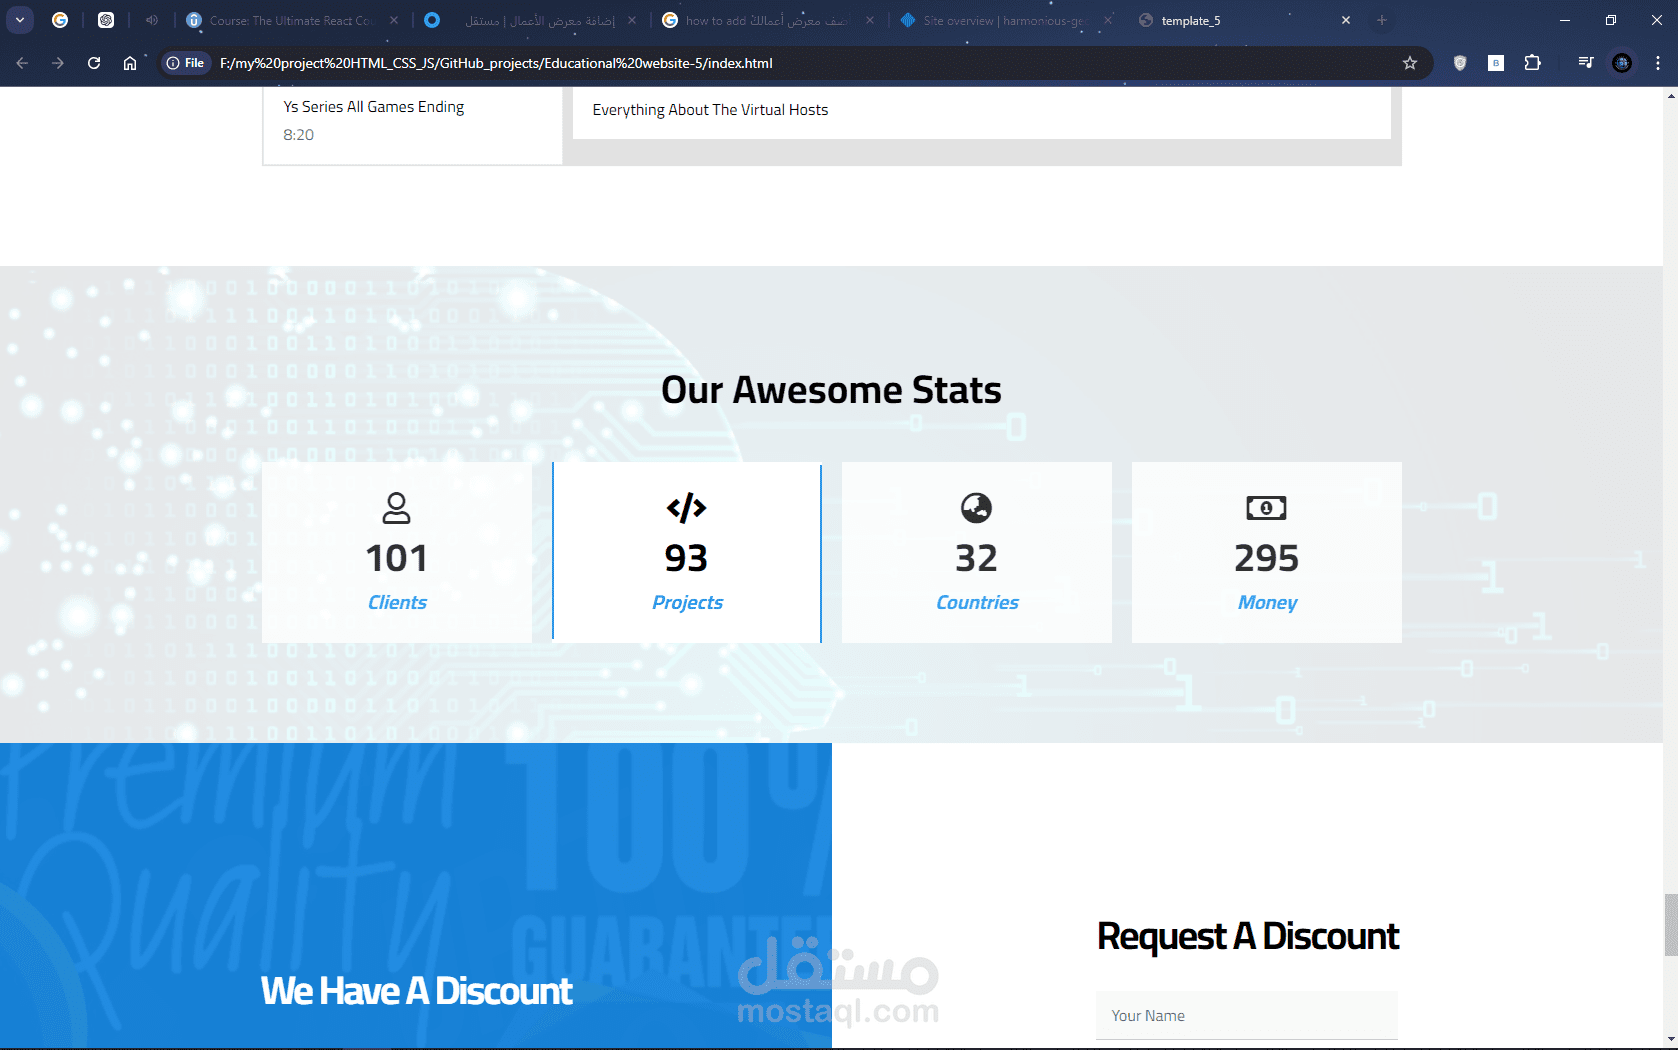Close the مستقل portfolio tab
The image size is (1678, 1050).
[632, 20]
